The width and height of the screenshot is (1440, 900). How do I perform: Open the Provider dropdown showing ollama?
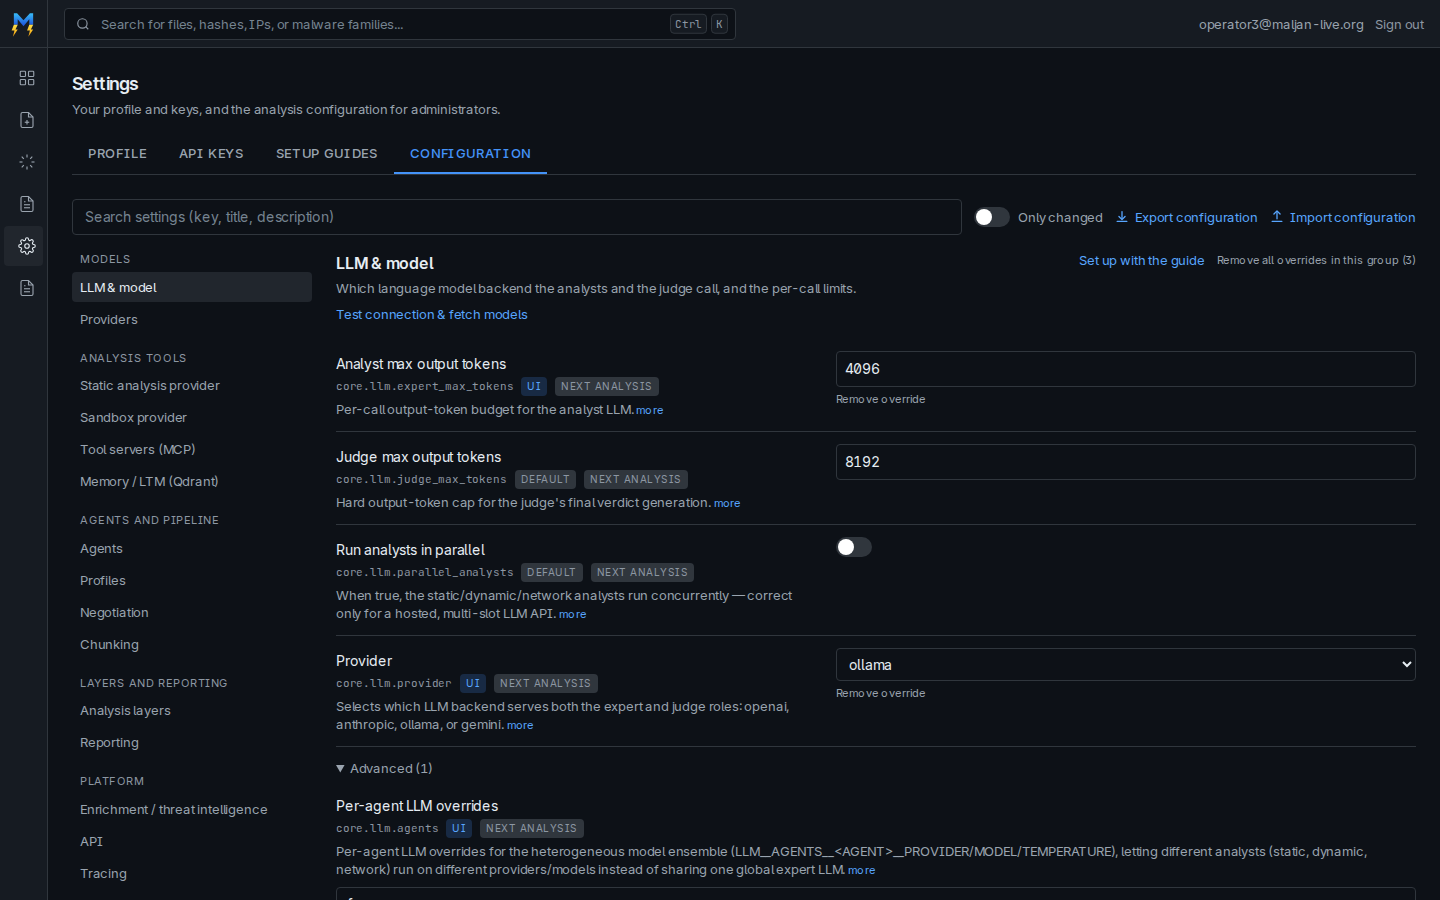(x=1126, y=665)
